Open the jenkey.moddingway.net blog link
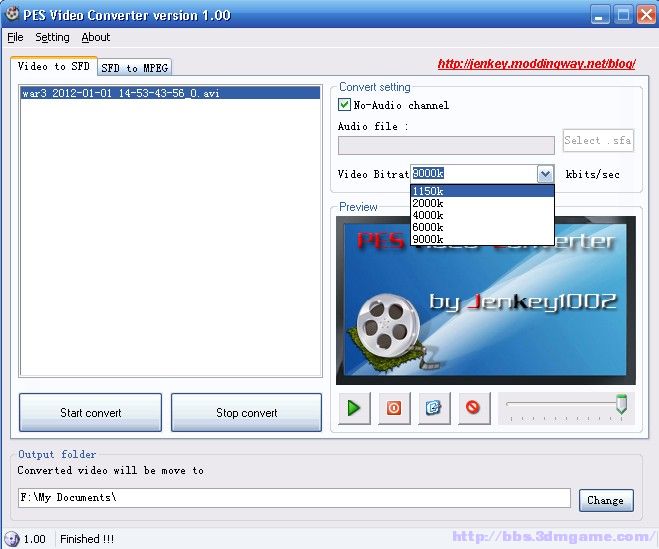The image size is (659, 549). (x=536, y=64)
